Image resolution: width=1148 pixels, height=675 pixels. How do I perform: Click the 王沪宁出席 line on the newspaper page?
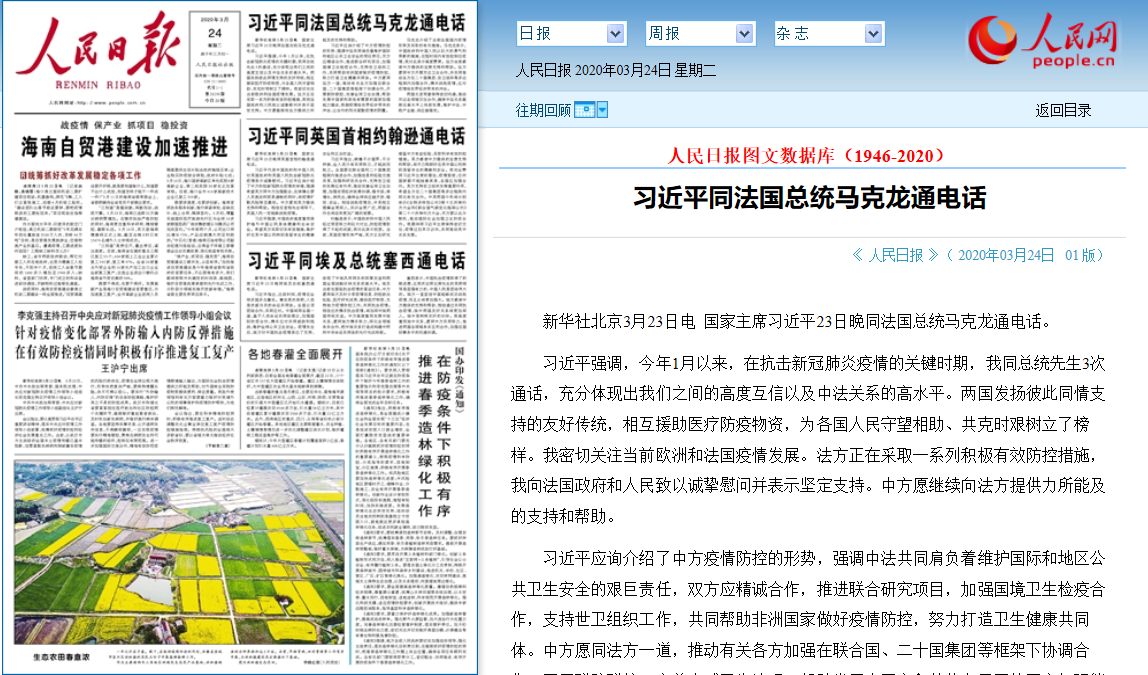tap(124, 368)
